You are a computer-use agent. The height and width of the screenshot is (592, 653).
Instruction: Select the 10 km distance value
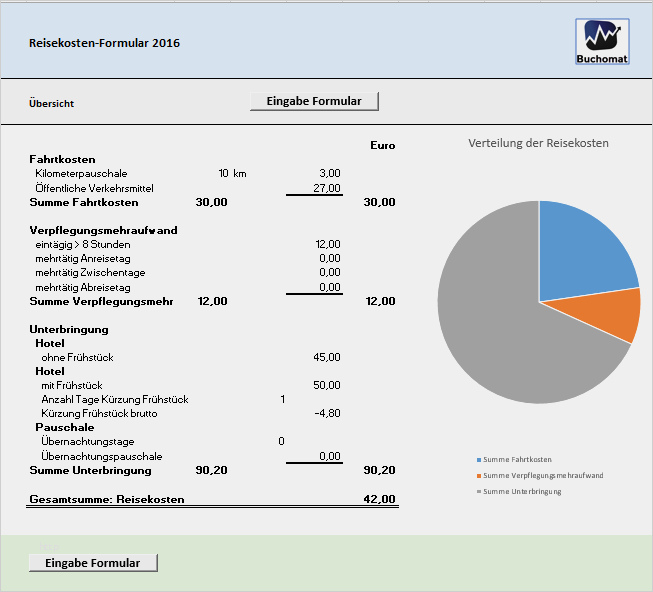pos(232,173)
